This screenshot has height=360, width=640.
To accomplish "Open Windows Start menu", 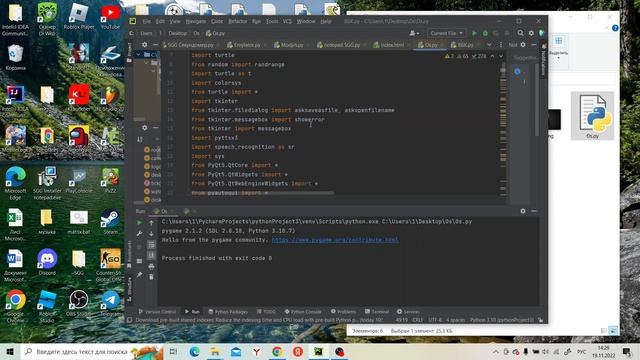I will pyautogui.click(x=10, y=351).
